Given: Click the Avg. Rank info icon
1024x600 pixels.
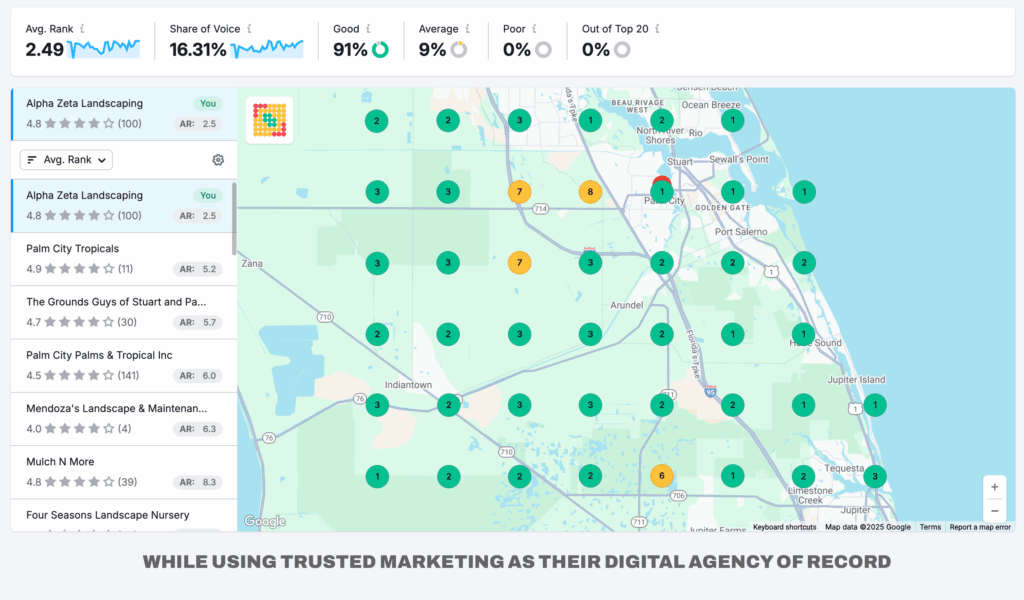Looking at the screenshot, I should tap(81, 29).
